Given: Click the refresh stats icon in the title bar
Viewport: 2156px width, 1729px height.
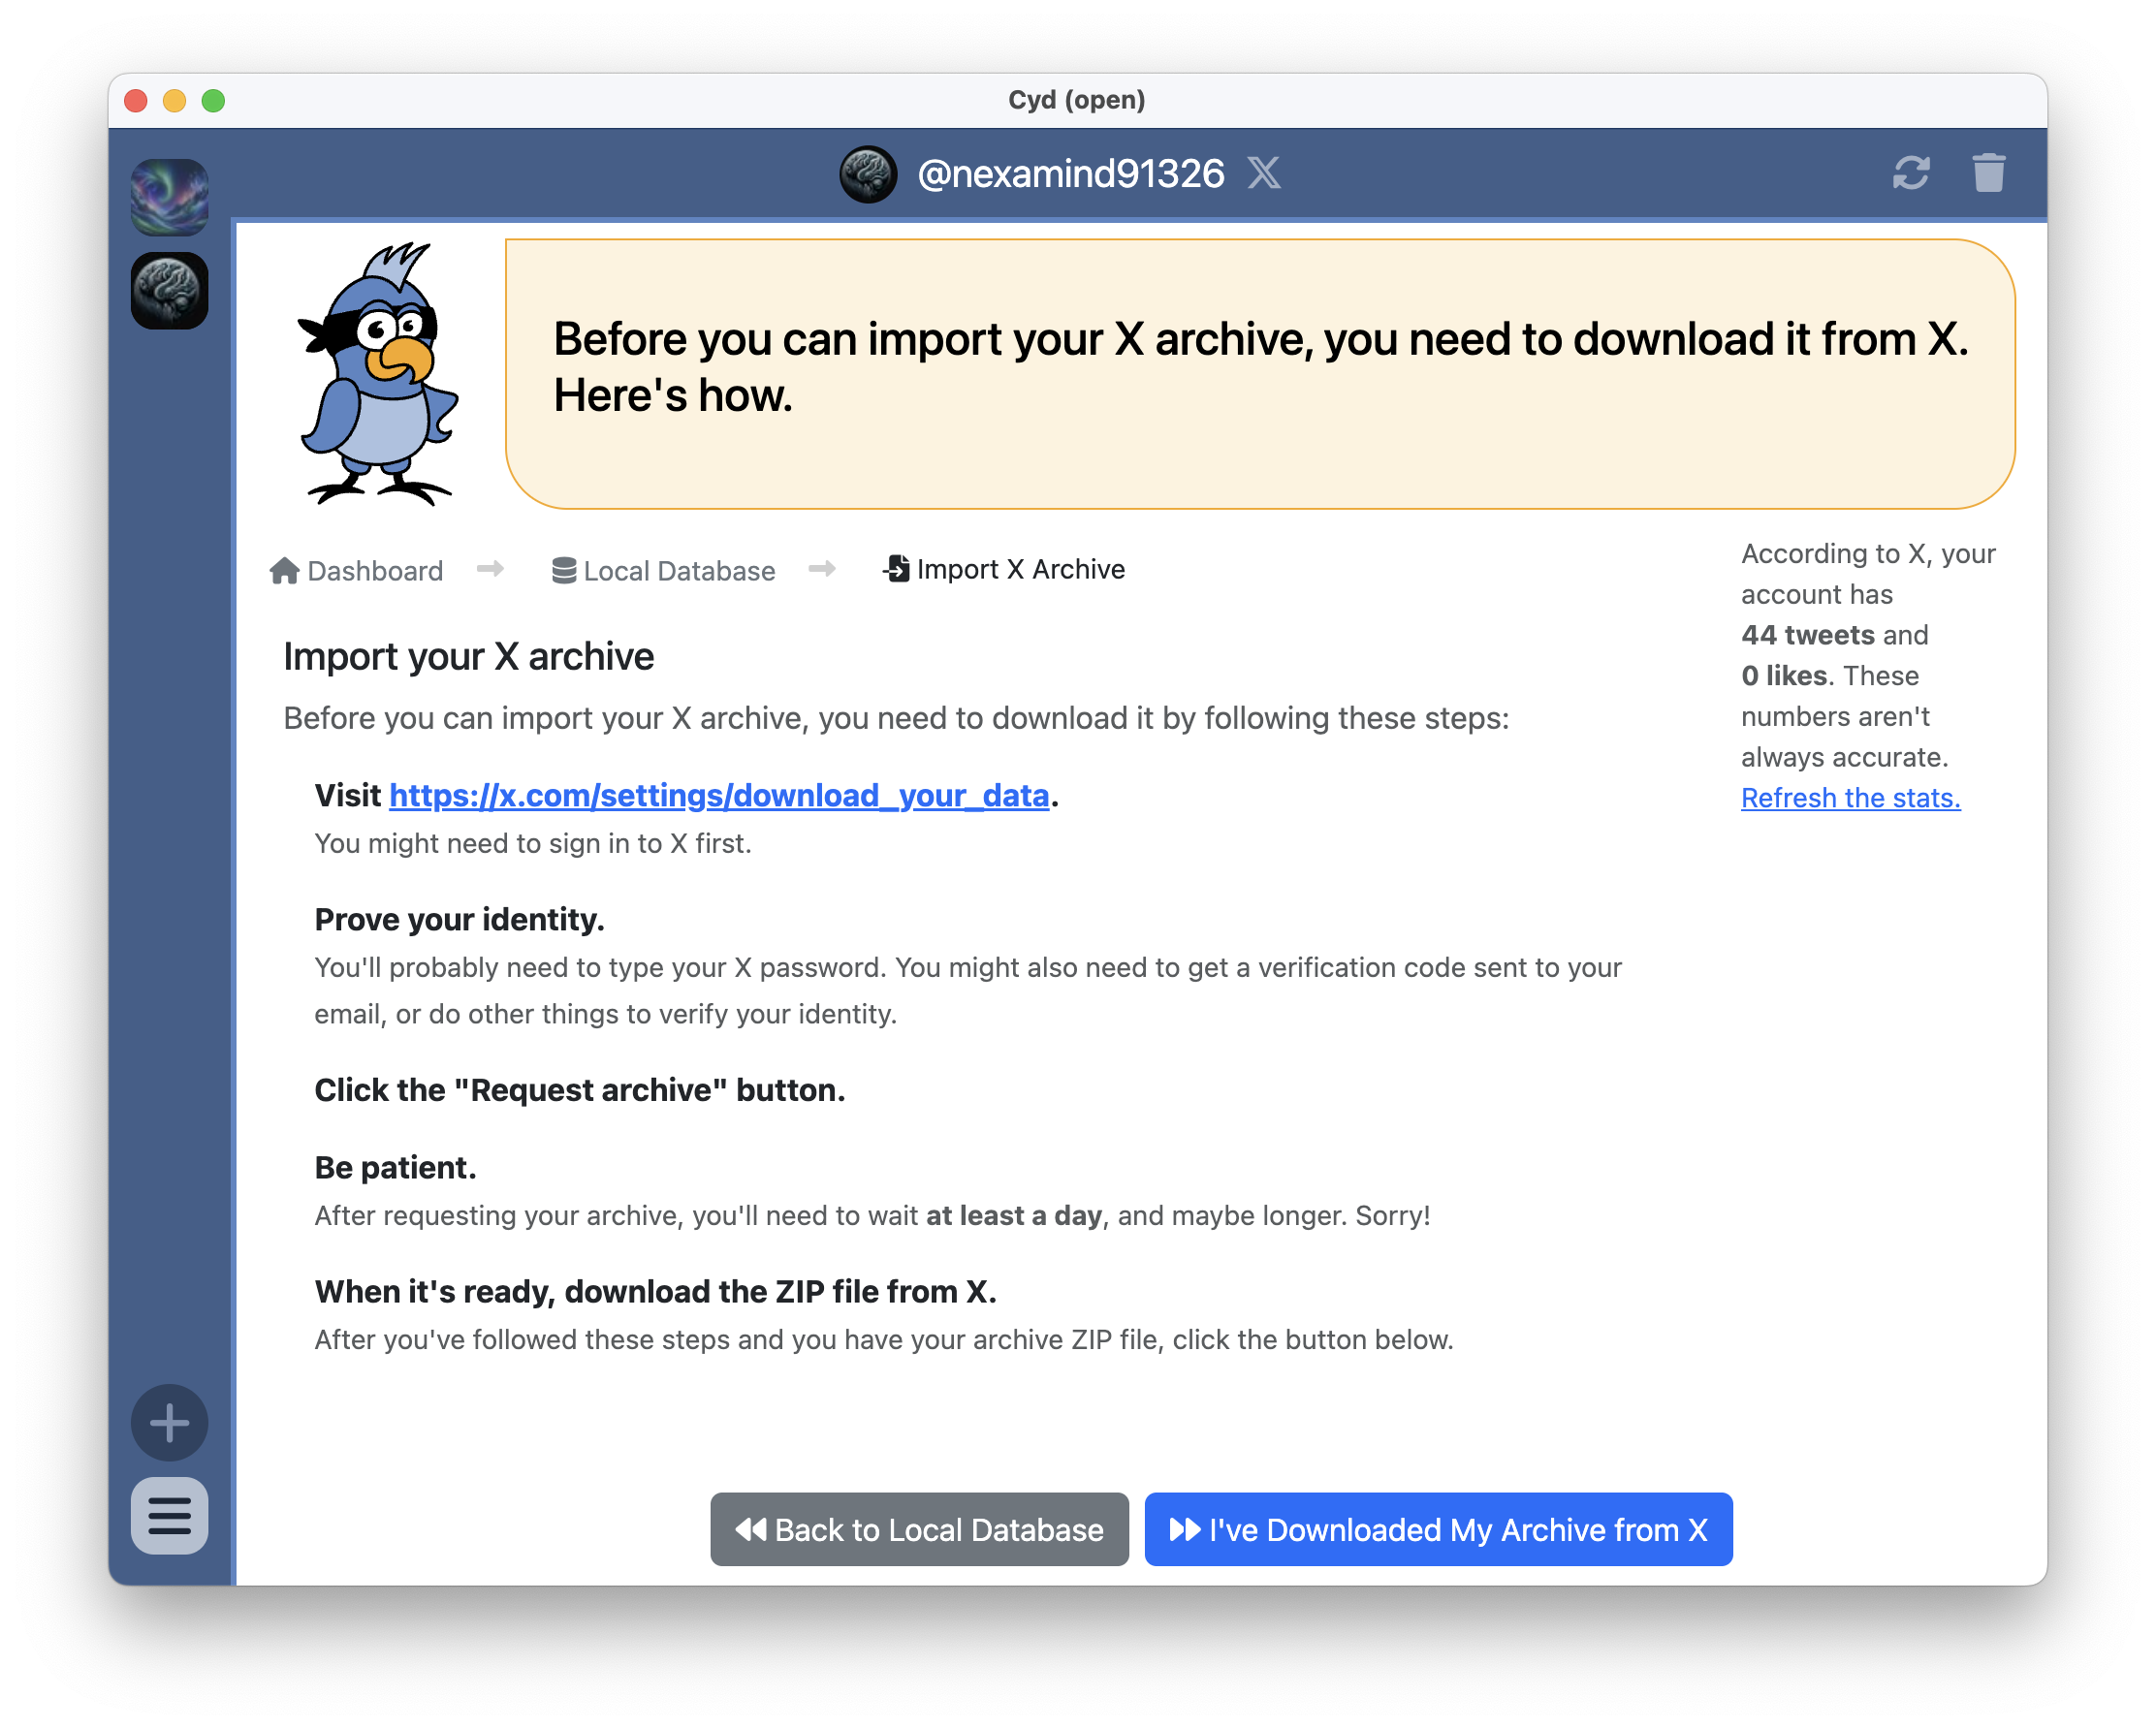Looking at the screenshot, I should pos(1911,173).
